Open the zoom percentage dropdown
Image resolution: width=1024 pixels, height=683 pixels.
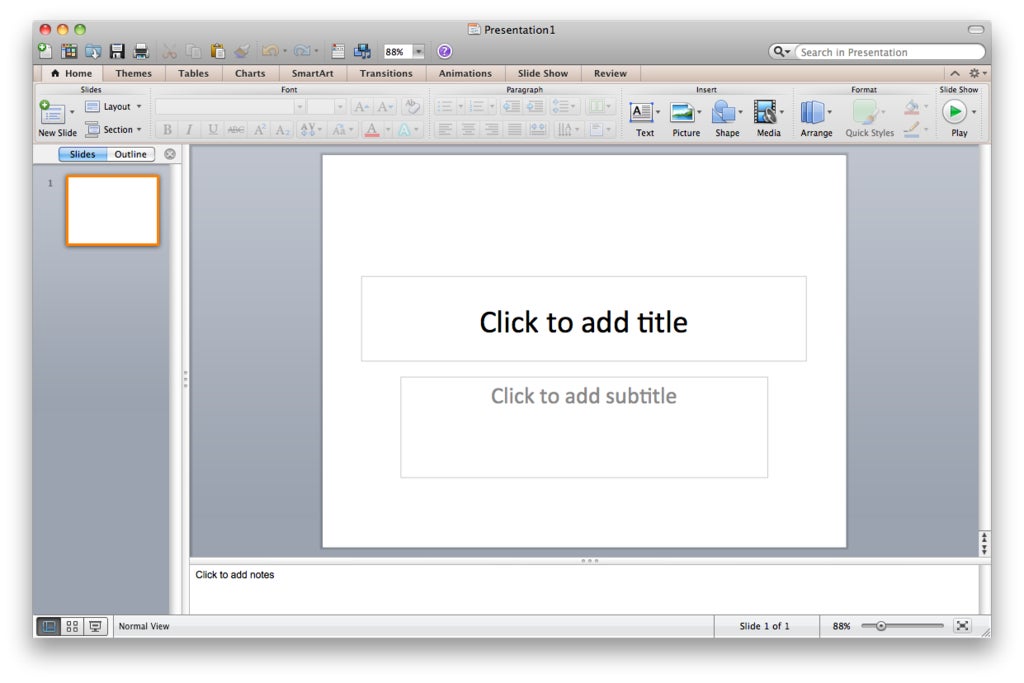tap(417, 51)
